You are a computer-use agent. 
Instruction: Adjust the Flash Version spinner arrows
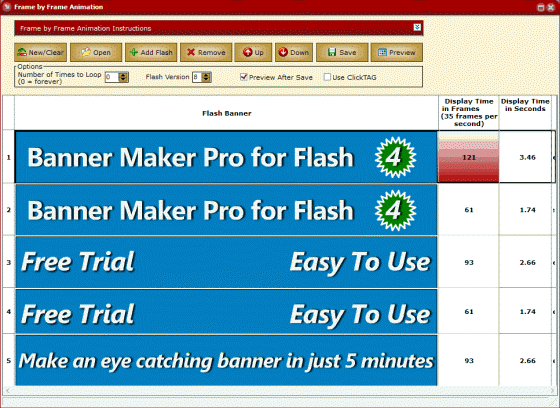pyautogui.click(x=206, y=77)
